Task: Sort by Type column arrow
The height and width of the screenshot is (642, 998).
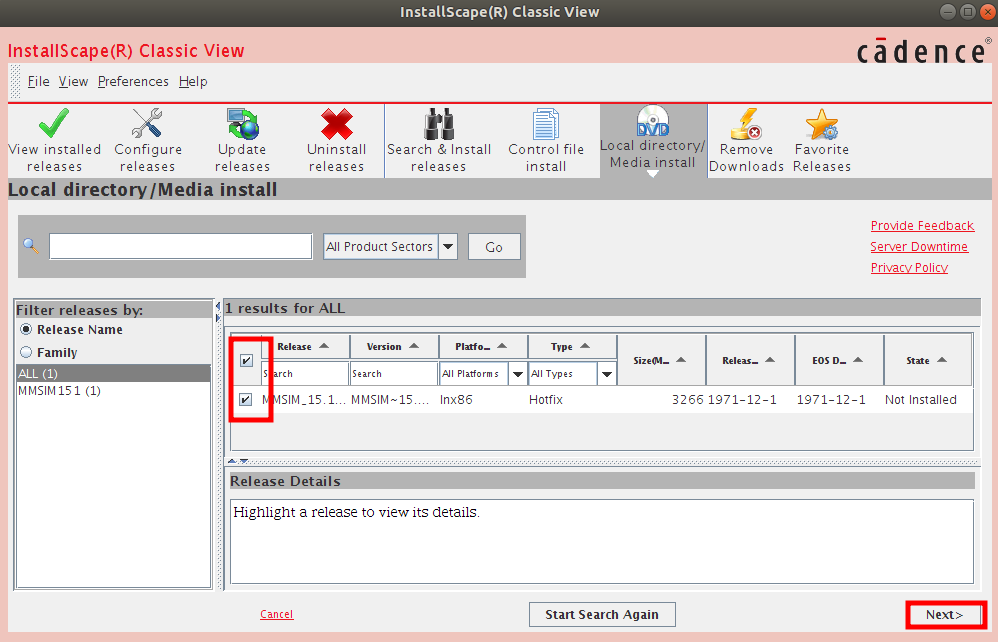Action: coord(585,346)
